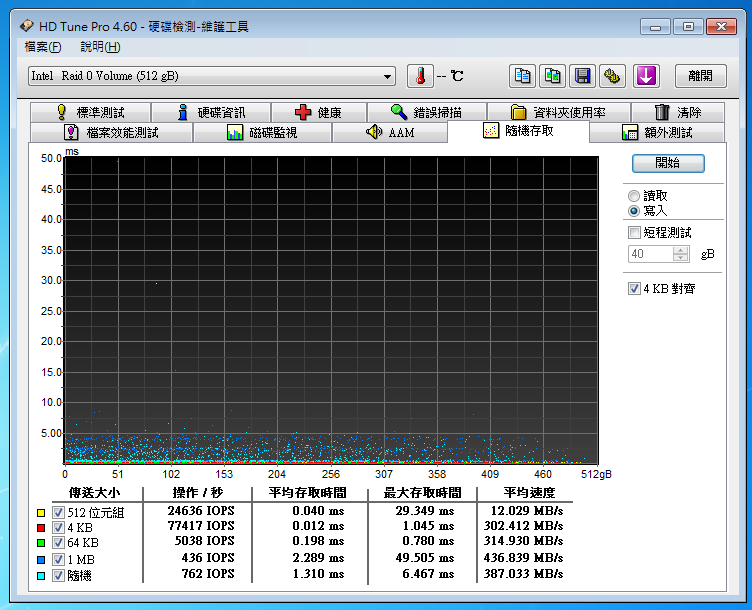Click the short stroke gB value field

click(x=650, y=254)
